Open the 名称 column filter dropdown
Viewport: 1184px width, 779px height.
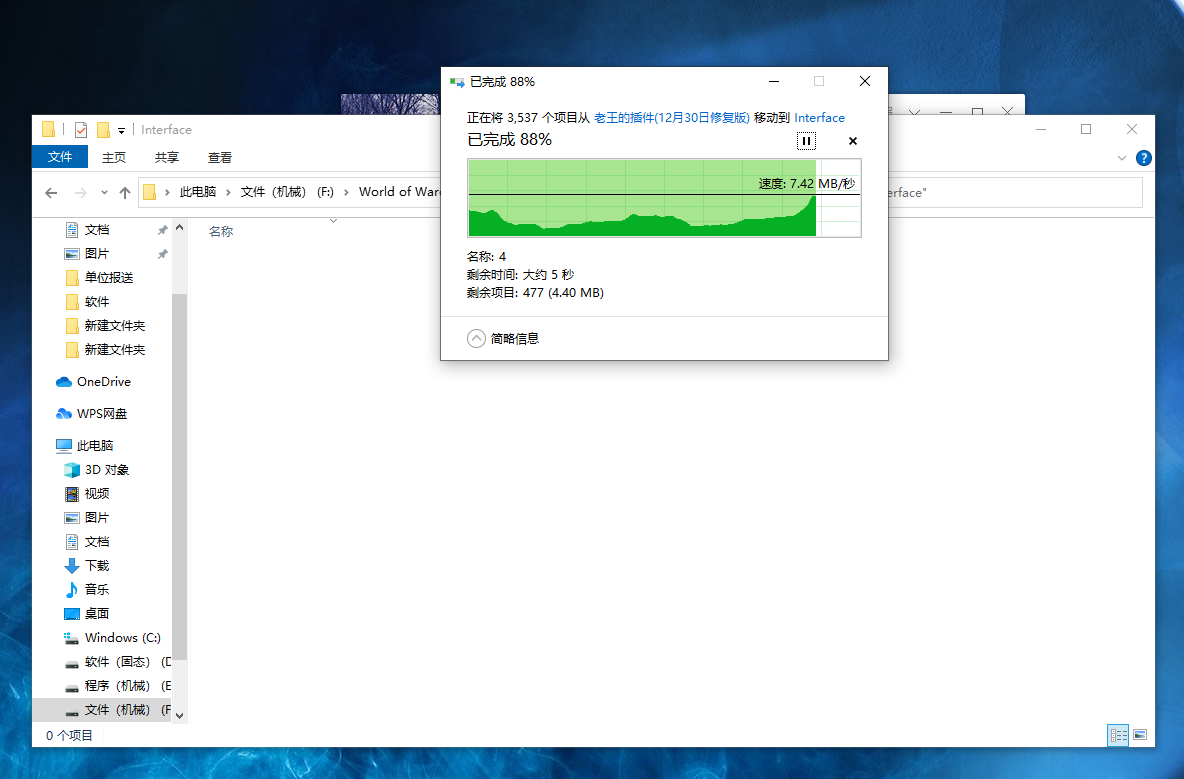tap(333, 222)
